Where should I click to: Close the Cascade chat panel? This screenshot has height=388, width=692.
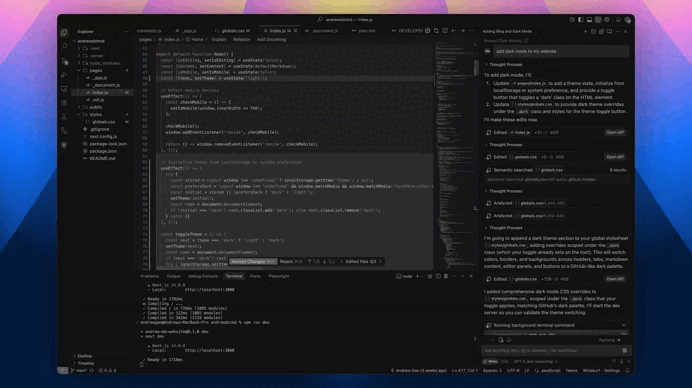(625, 32)
